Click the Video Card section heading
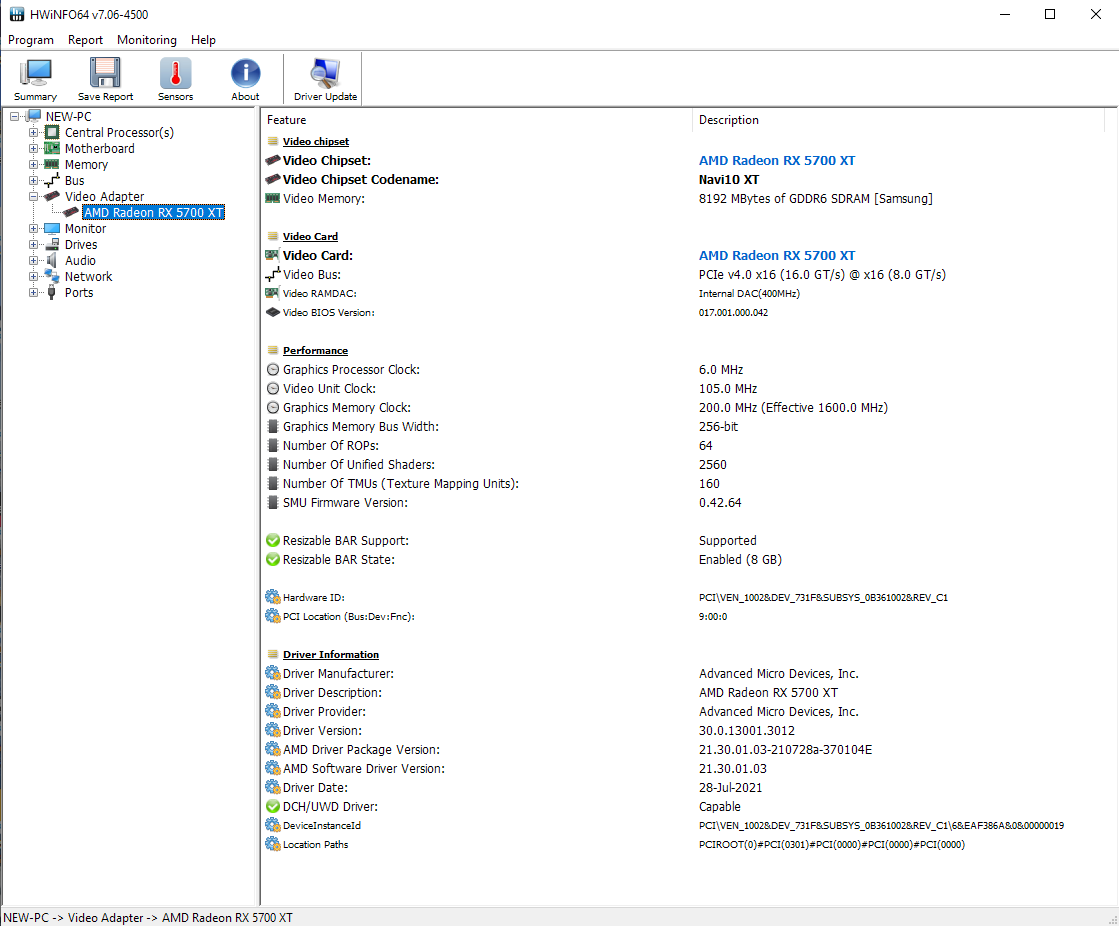 (310, 236)
